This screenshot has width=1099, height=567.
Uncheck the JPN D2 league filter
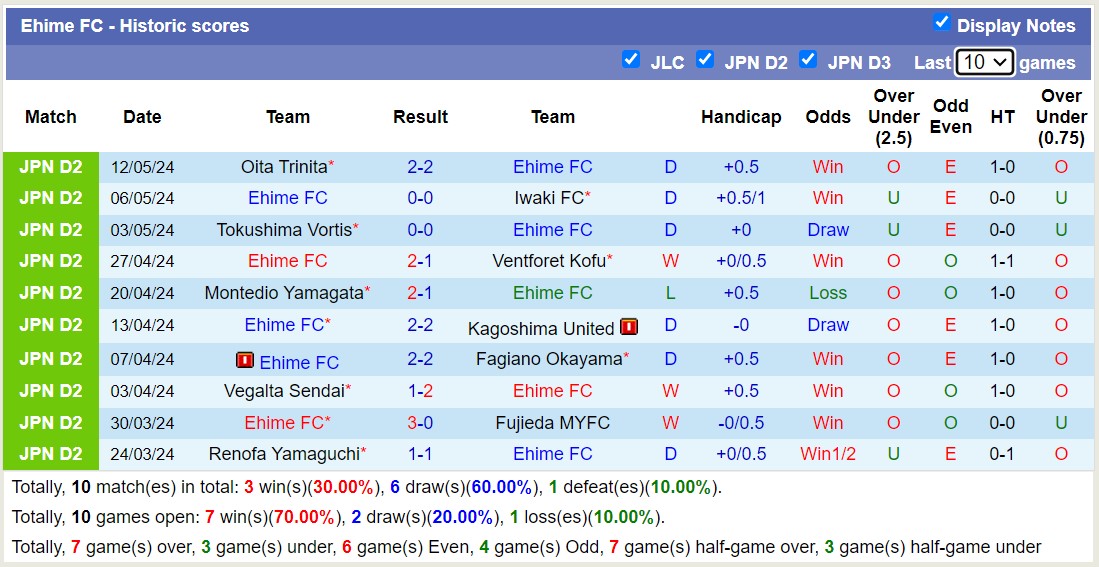pyautogui.click(x=706, y=60)
